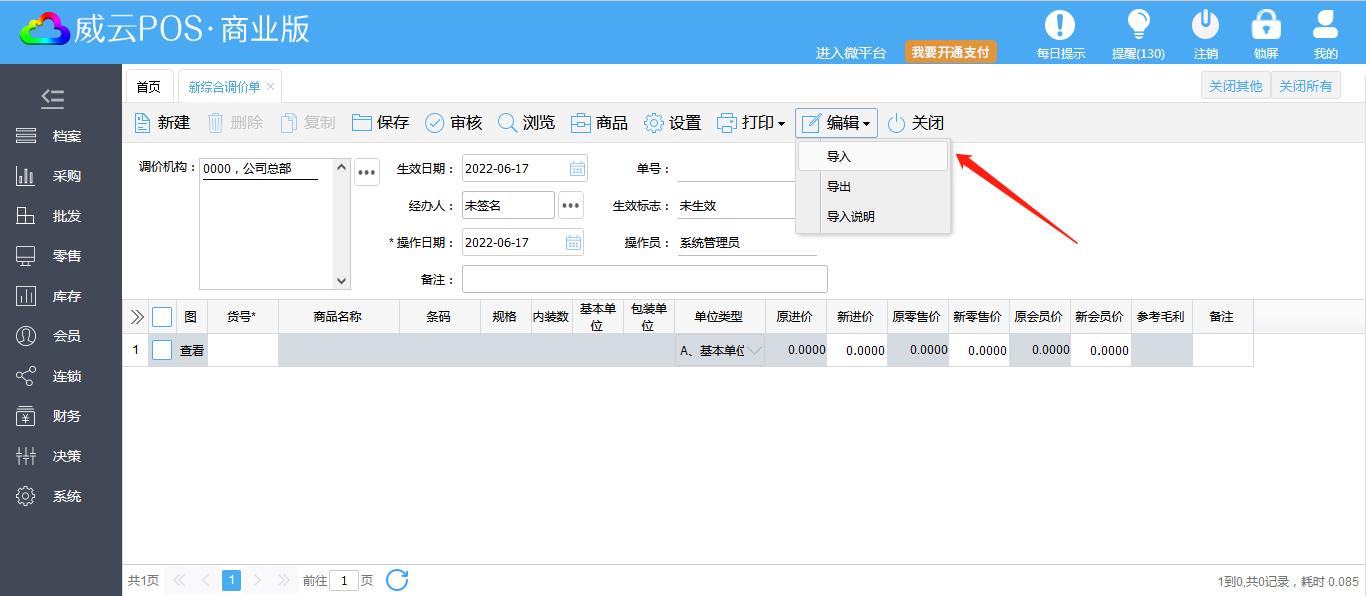Click the refresh icon in pagination bar
Image resolution: width=1366 pixels, height=596 pixels.
coord(397,580)
